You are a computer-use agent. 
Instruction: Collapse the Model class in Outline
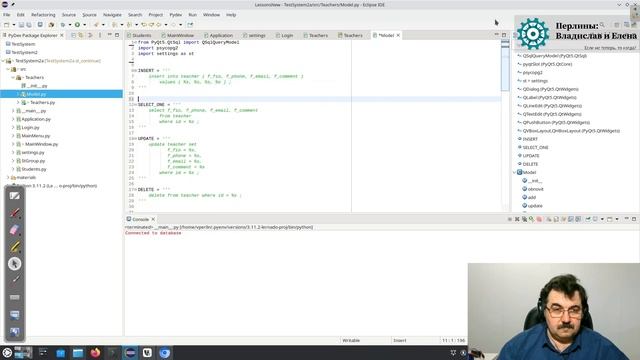[x=514, y=173]
